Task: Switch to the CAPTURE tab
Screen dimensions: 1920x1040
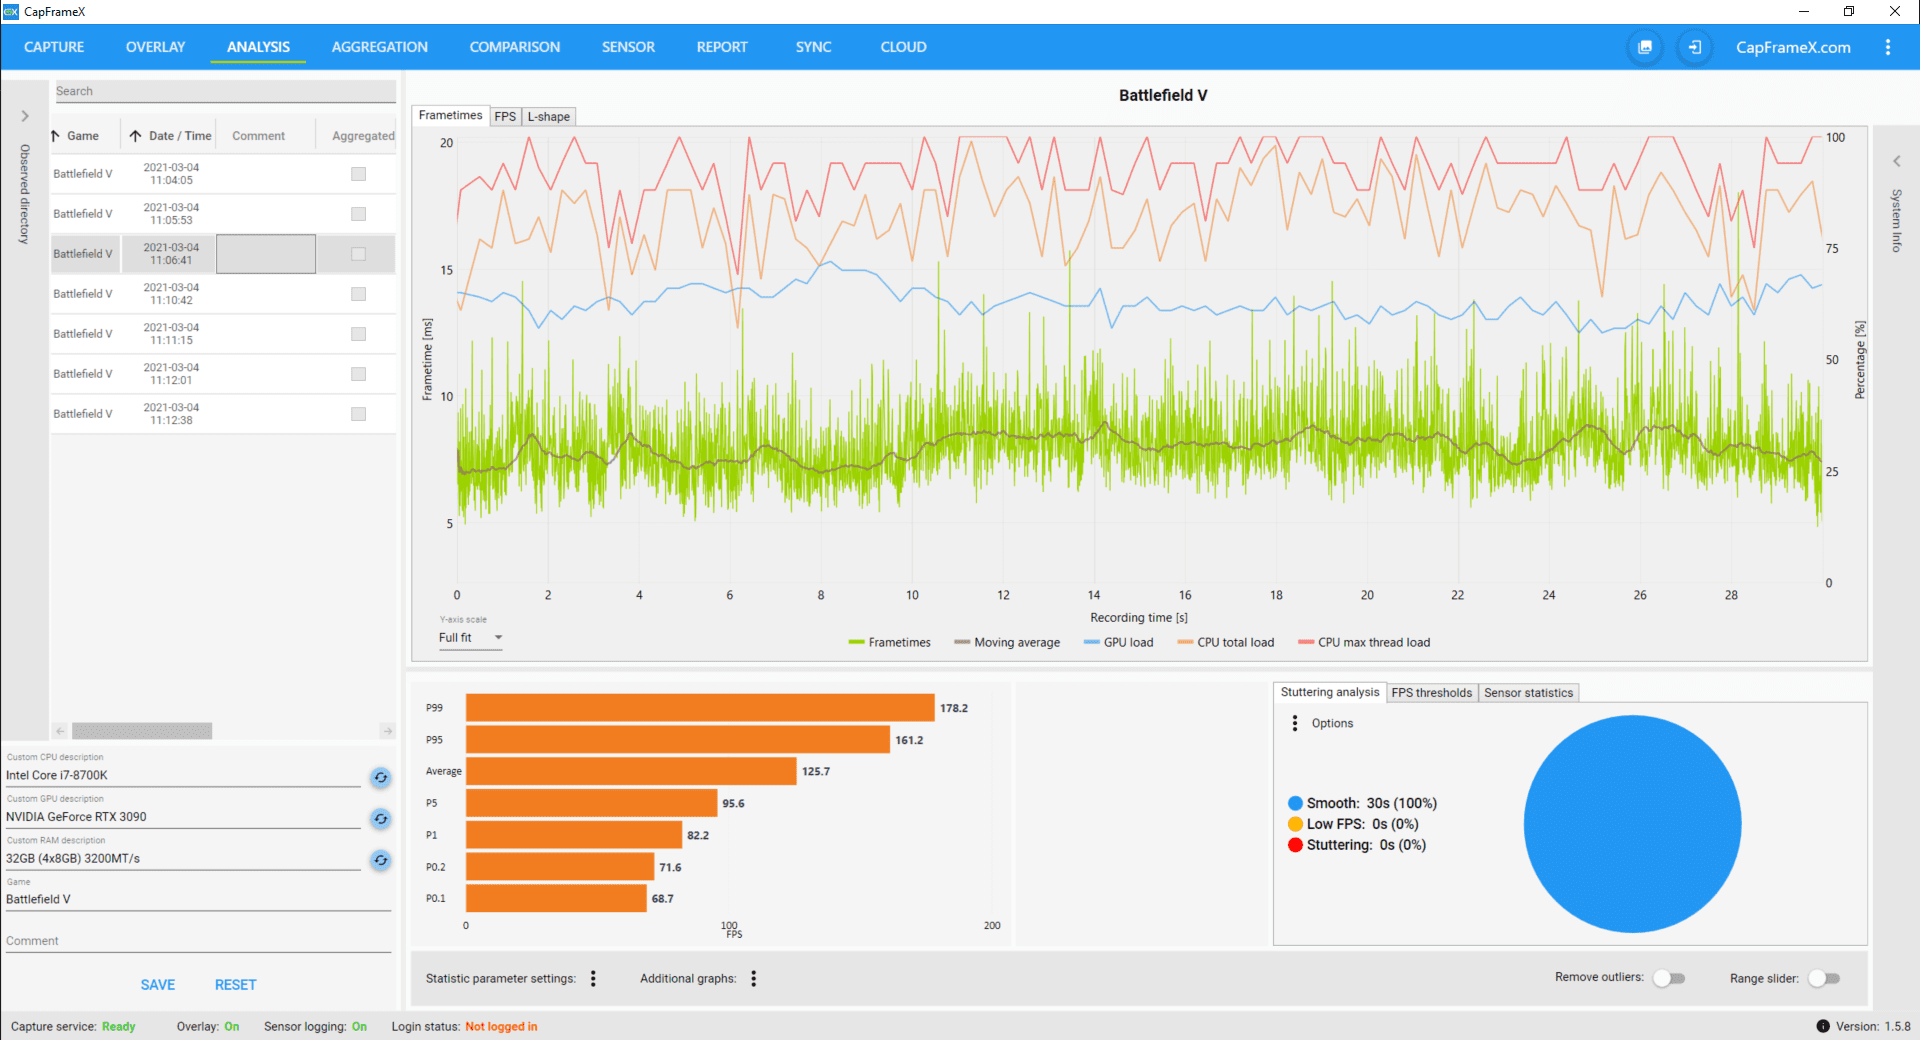Action: [x=54, y=47]
